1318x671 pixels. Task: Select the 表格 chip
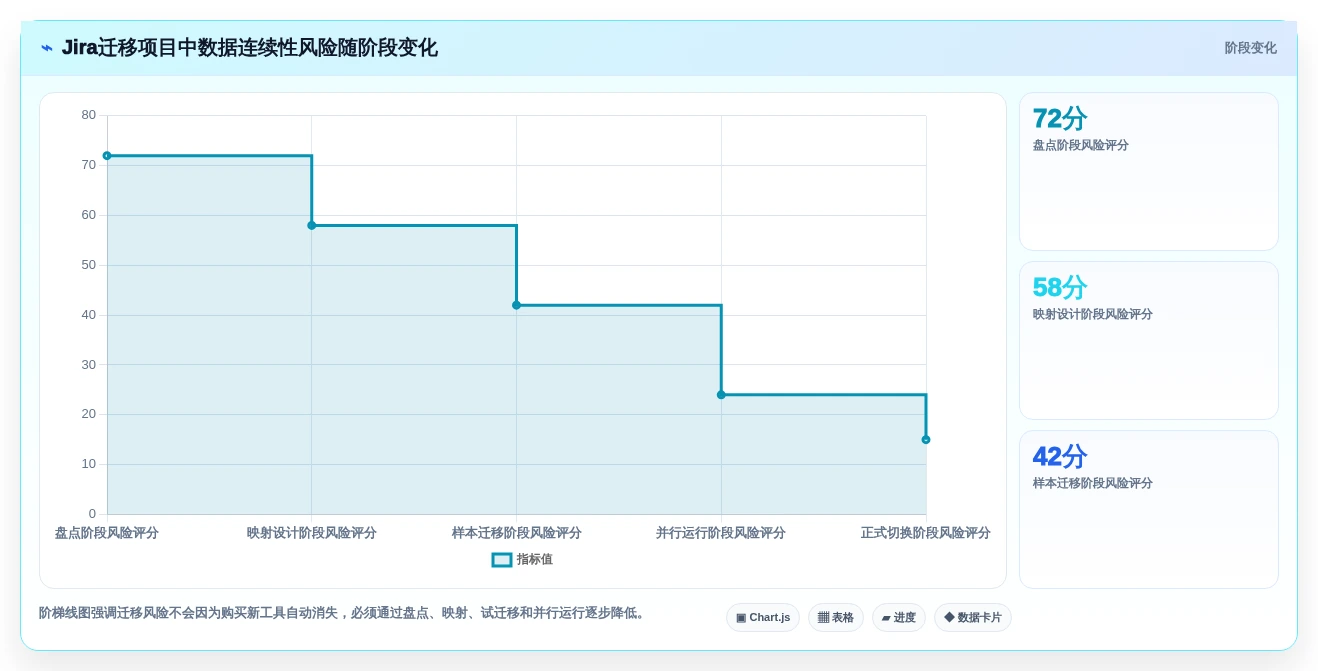[836, 617]
